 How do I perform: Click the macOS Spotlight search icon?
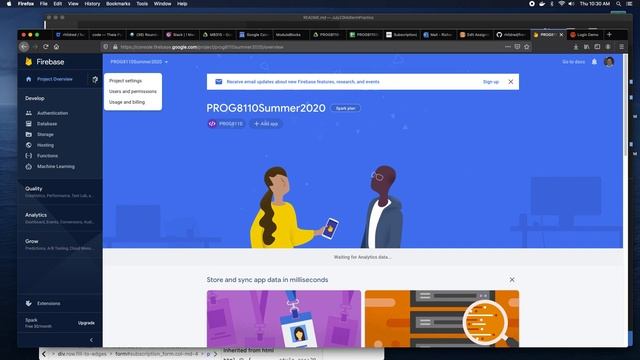pos(619,4)
